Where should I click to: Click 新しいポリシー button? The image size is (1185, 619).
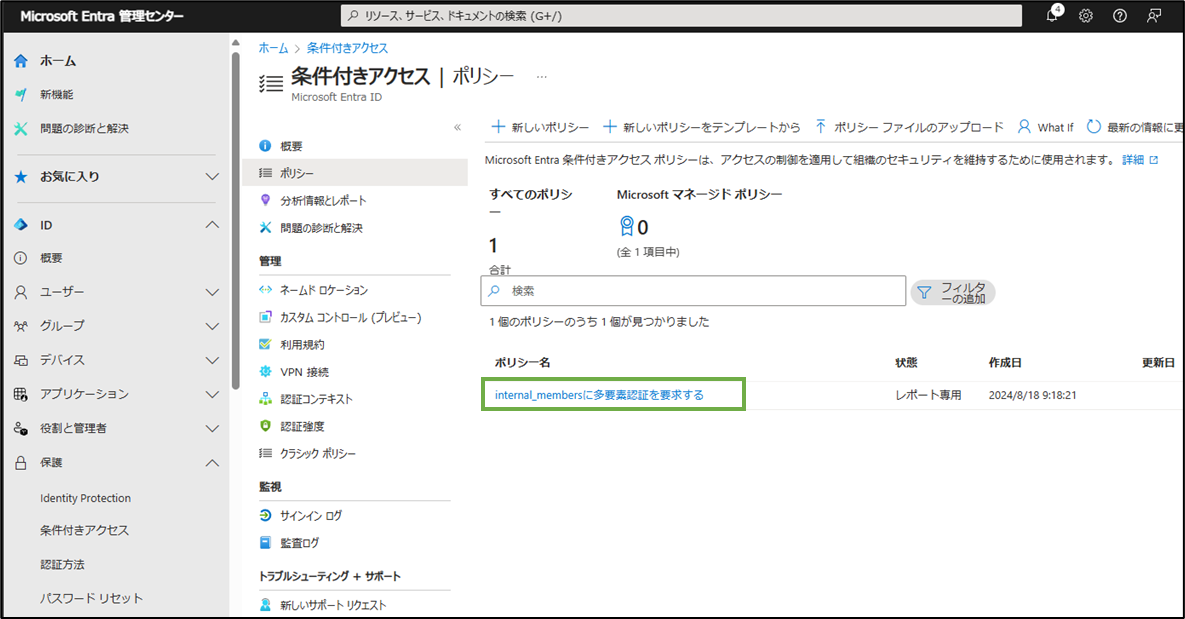point(540,127)
